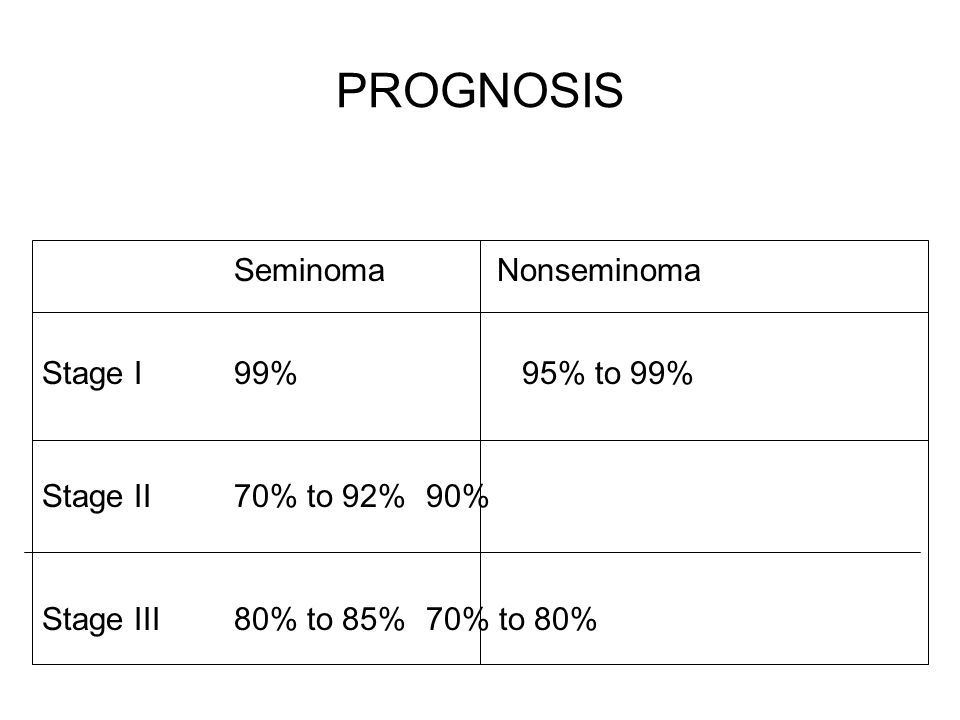Screen dimensions: 960x720
Task: Click the 70% to 80% value
Action: (x=511, y=619)
